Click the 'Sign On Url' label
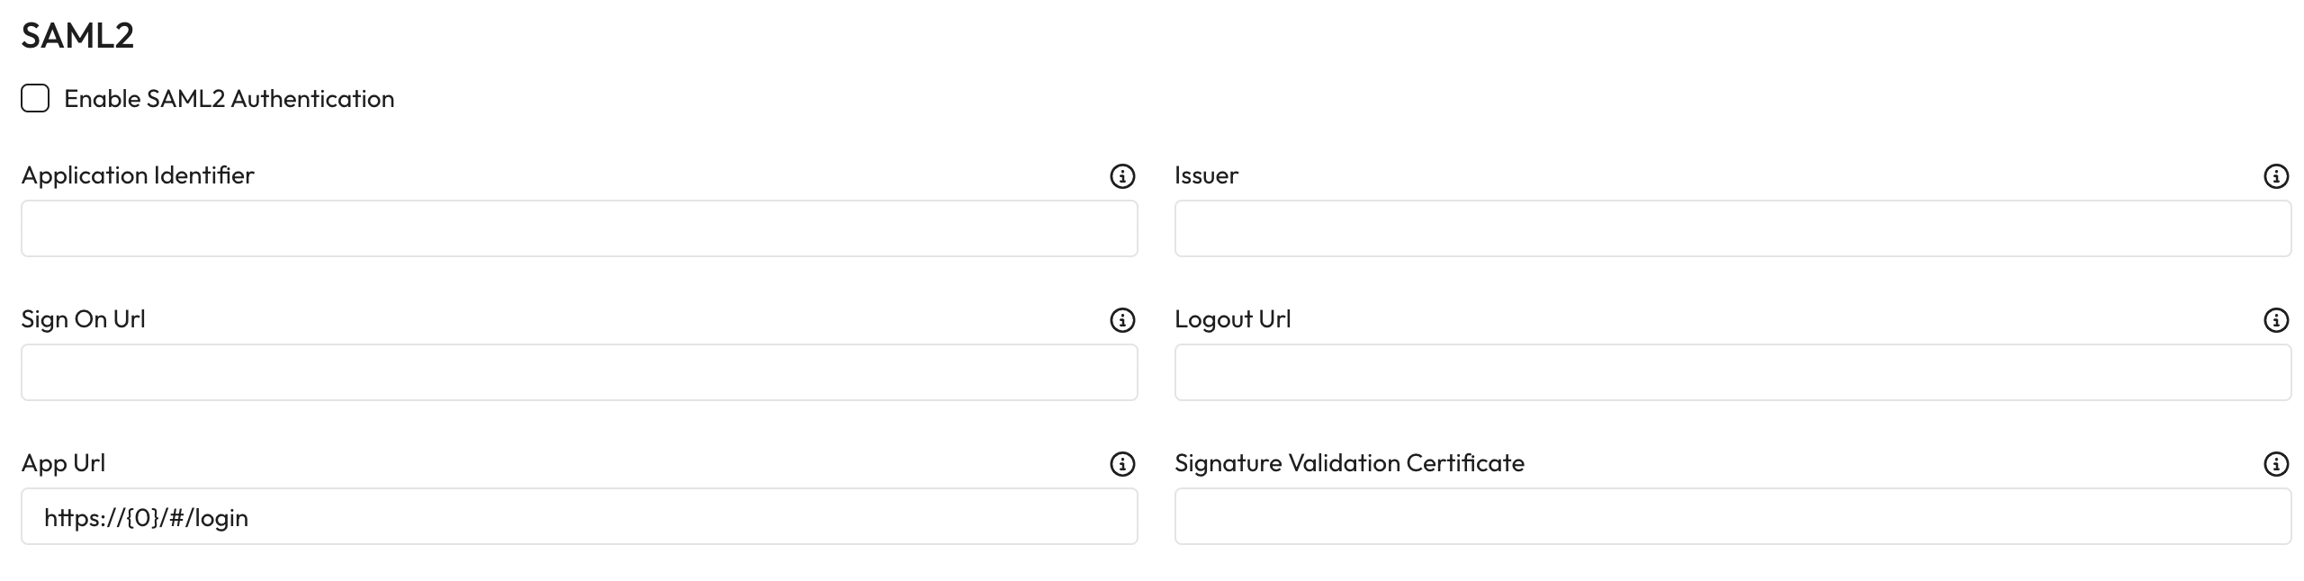This screenshot has width=2304, height=581. coord(83,319)
